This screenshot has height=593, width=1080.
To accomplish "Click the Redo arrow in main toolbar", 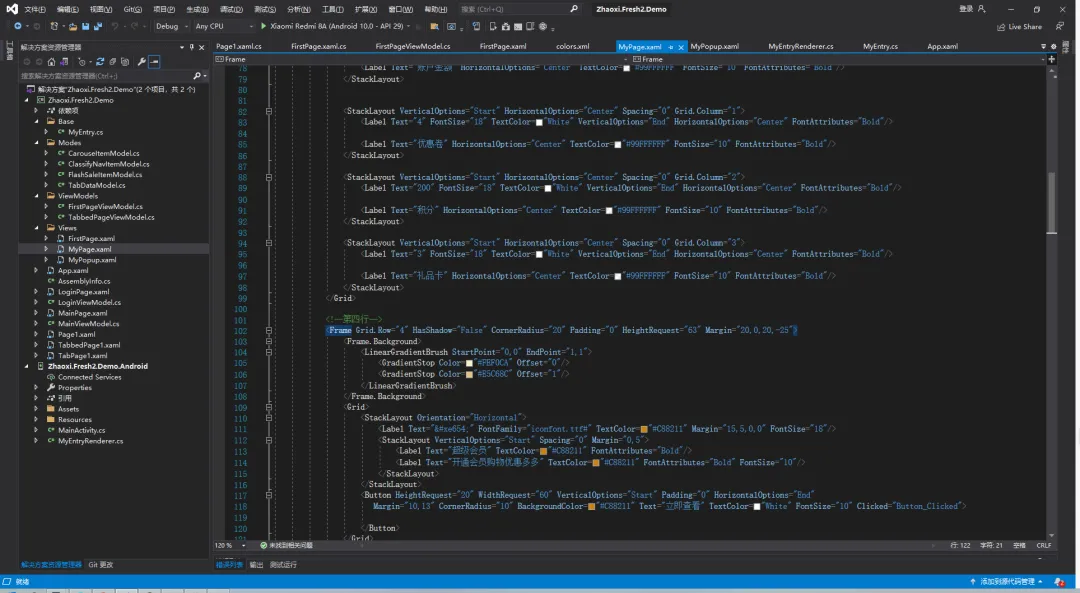I will [134, 26].
